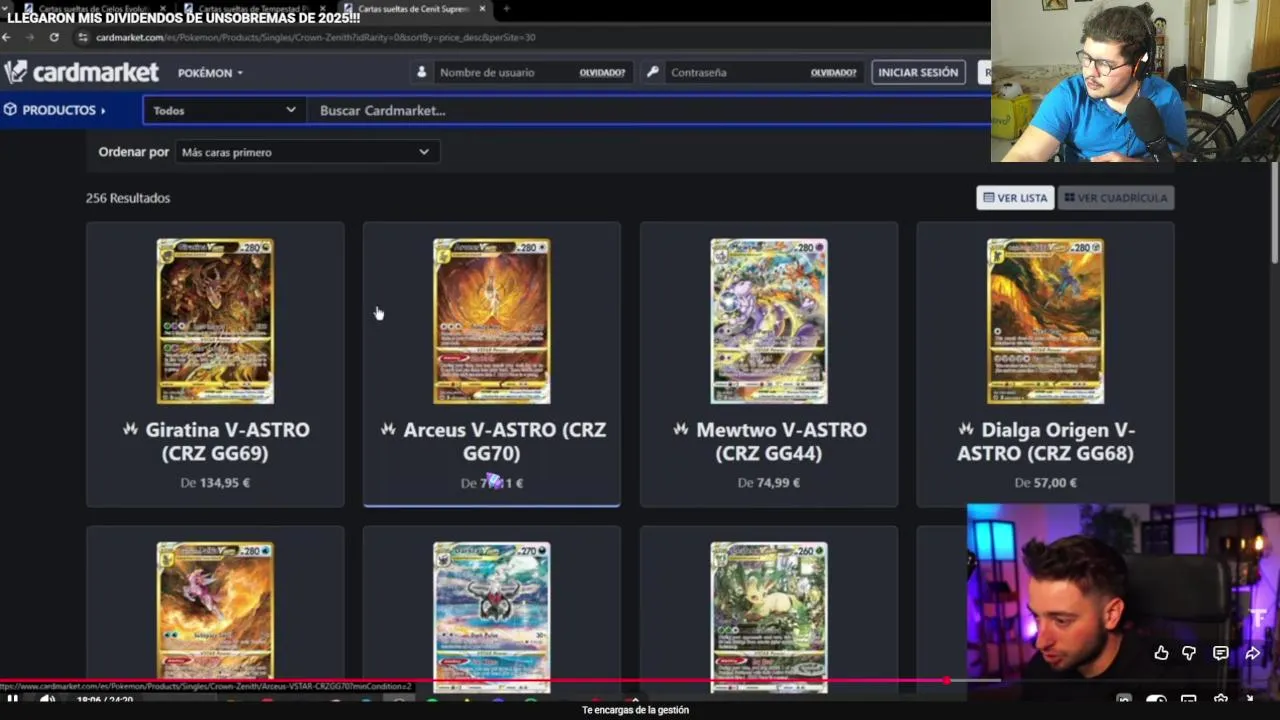Close the Cenit Supremo tab
The image size is (1280, 720).
coord(482,9)
